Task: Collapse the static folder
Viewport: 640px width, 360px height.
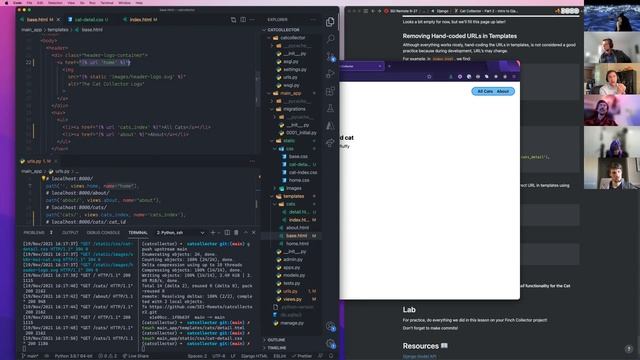Action: pos(289,141)
